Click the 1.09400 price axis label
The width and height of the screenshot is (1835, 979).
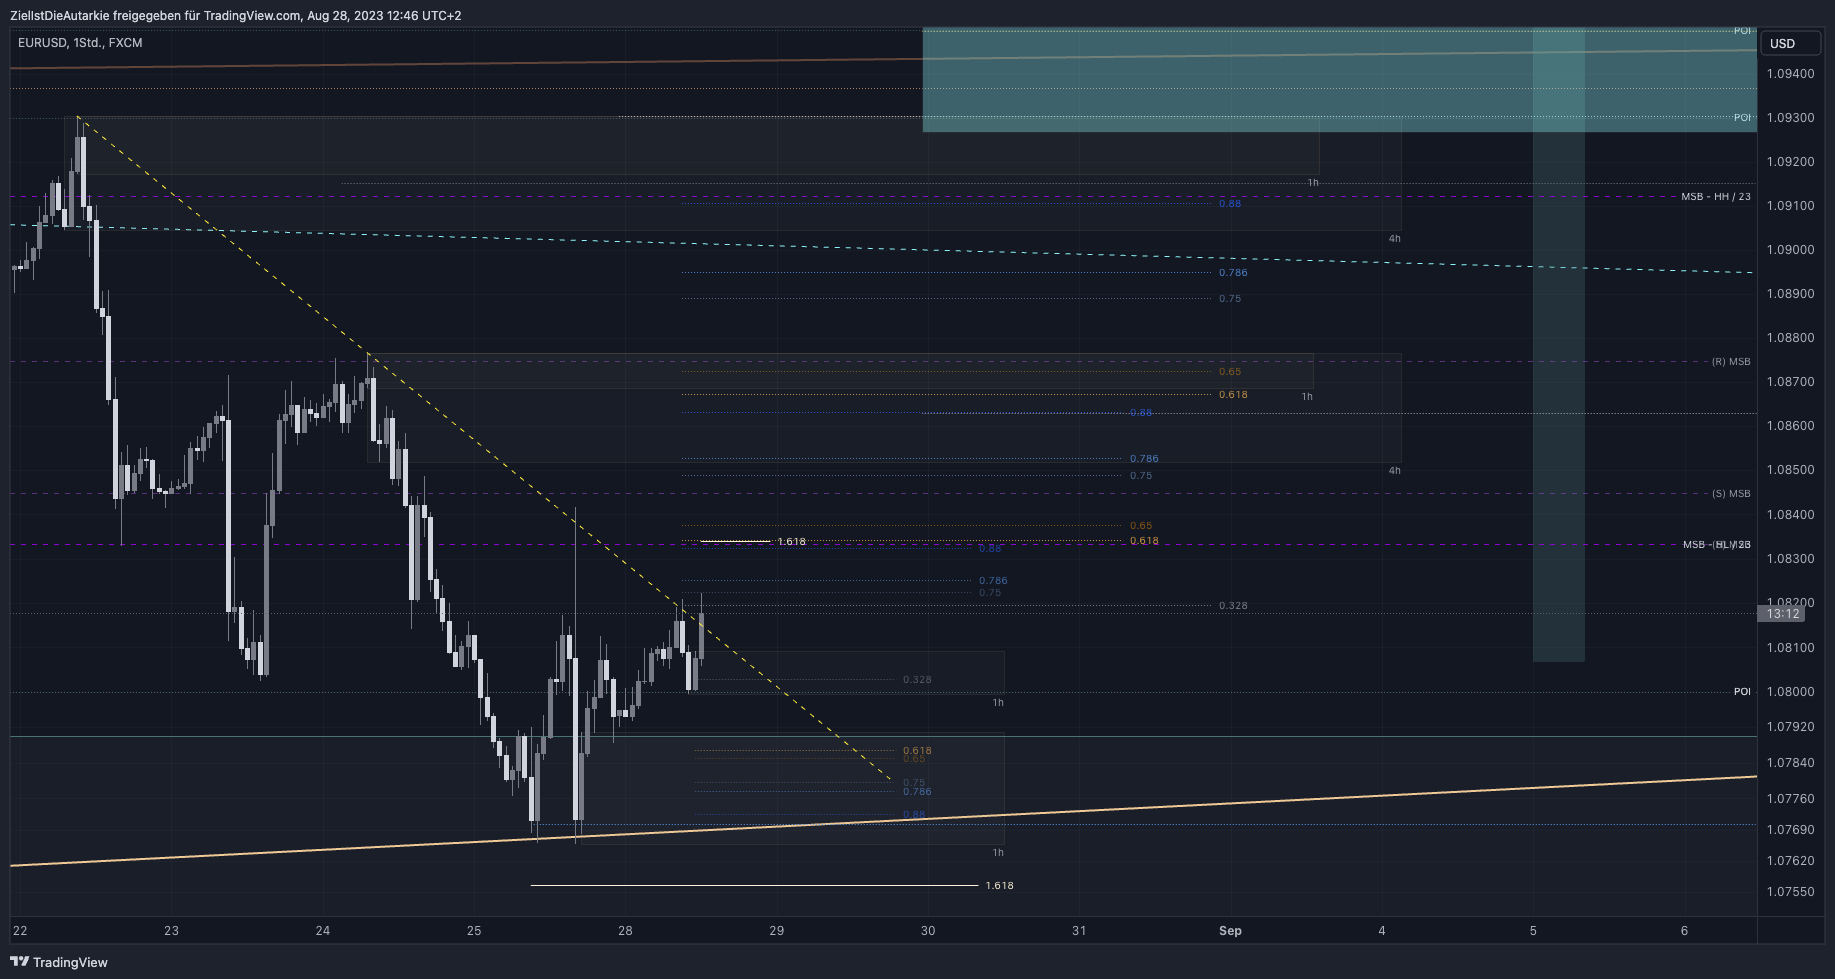[1790, 74]
